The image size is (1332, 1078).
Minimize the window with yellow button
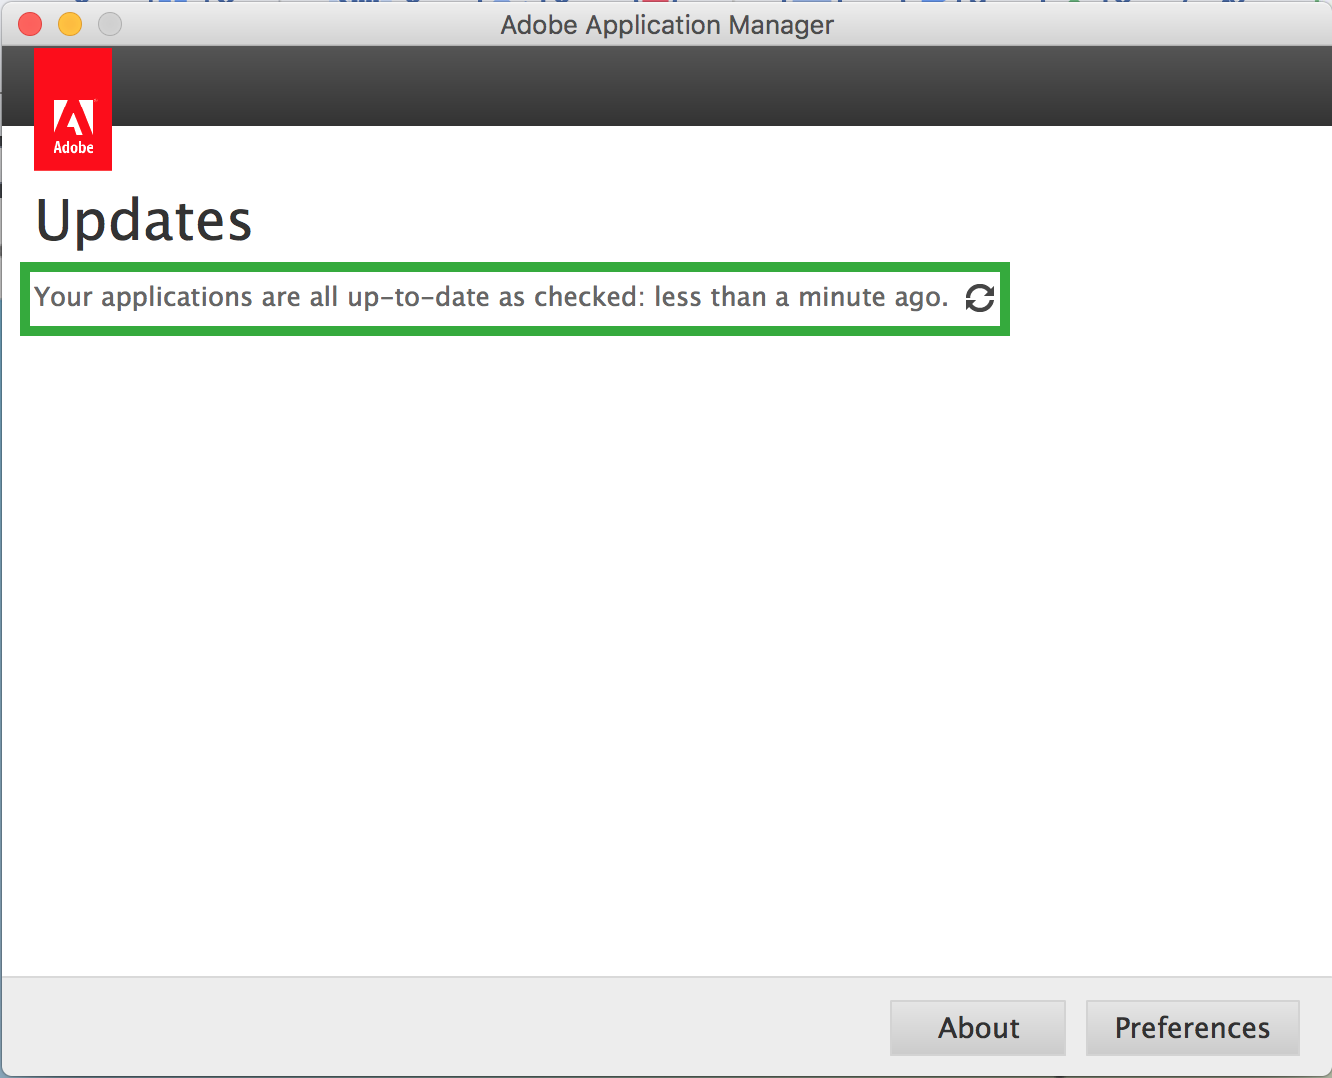pos(70,24)
